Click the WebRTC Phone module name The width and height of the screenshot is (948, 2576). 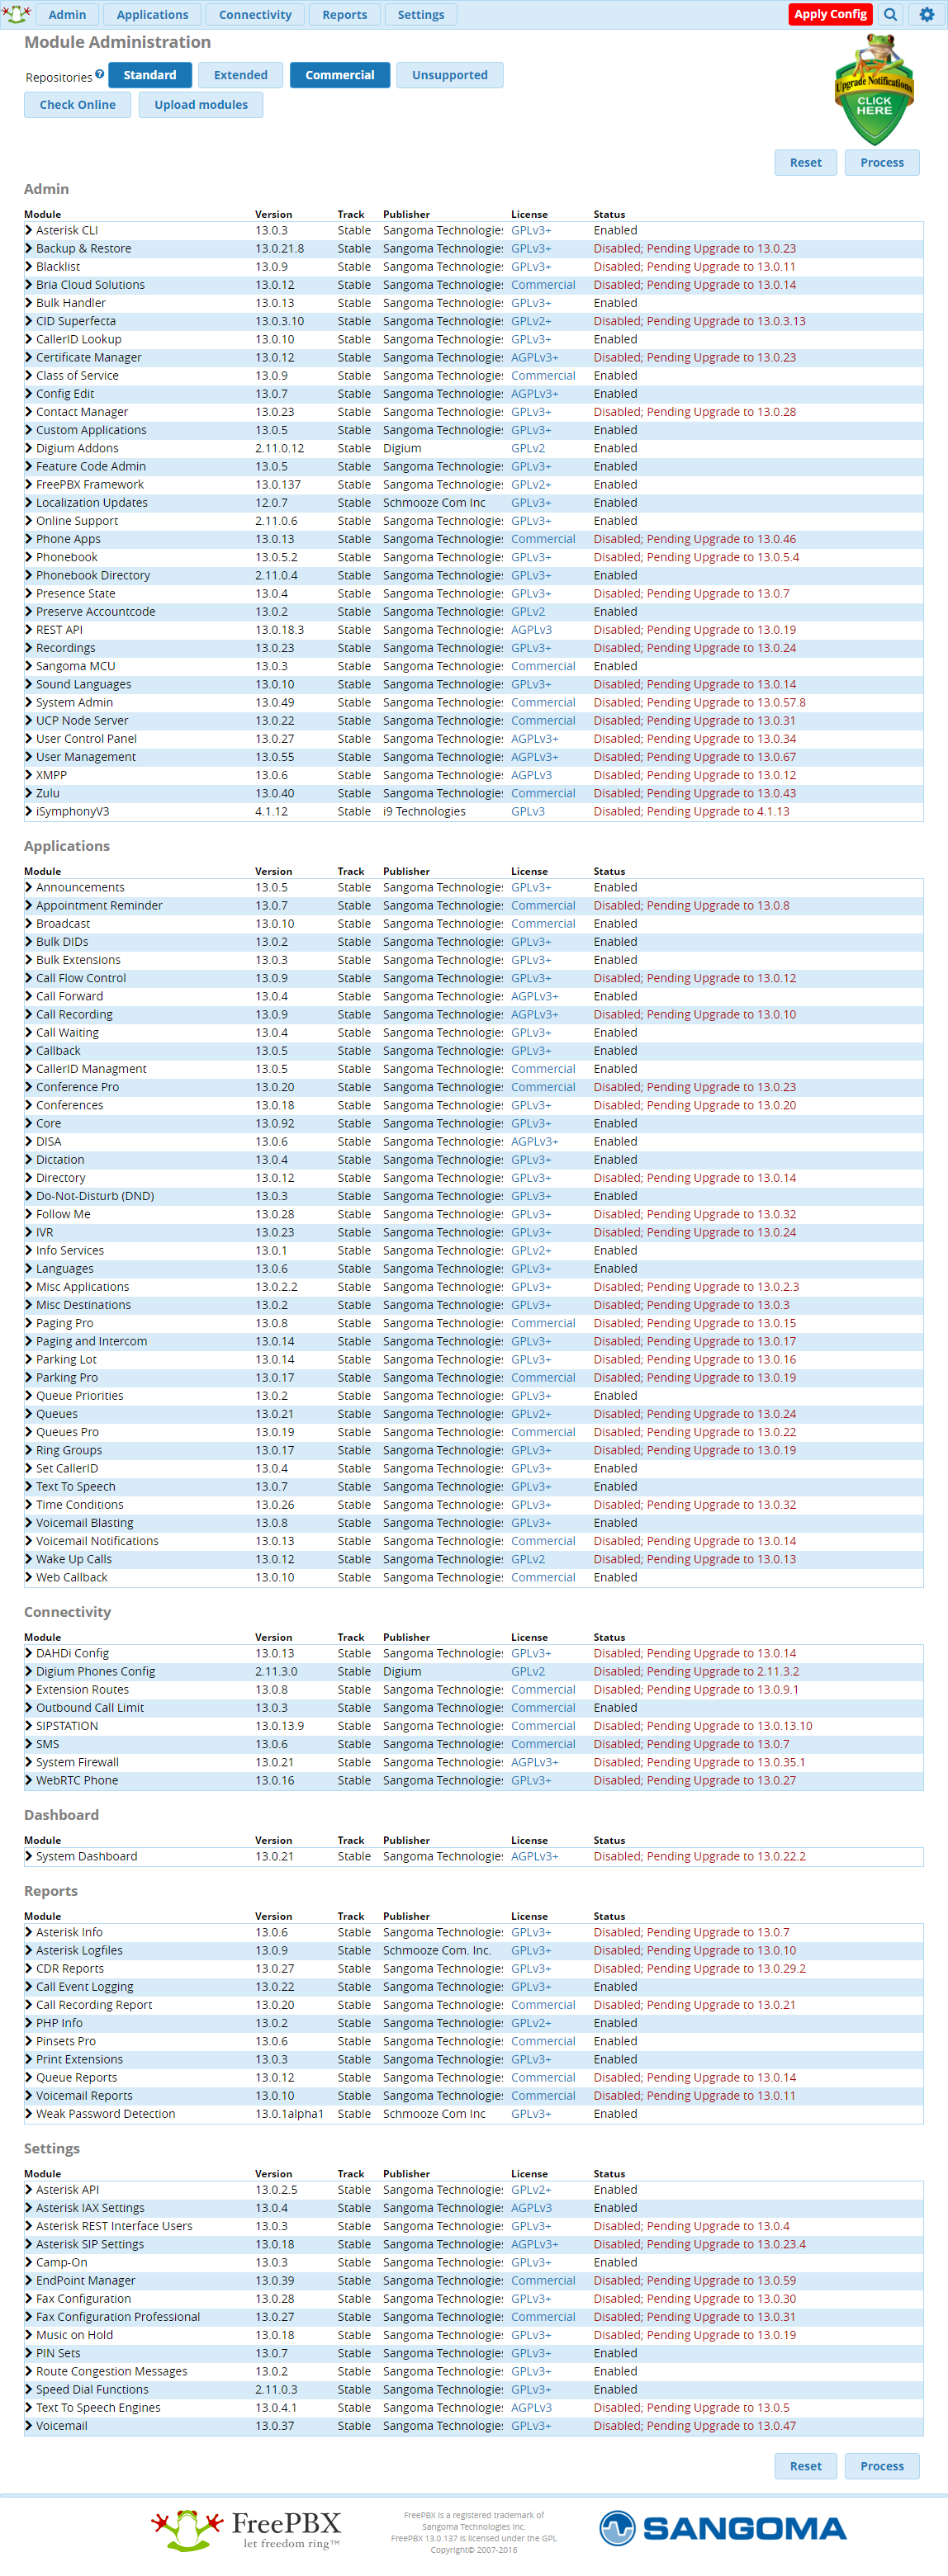(x=77, y=1781)
